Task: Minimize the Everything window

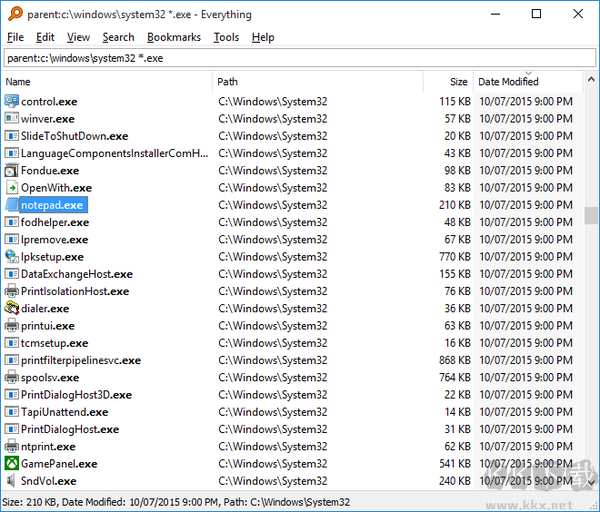Action: click(496, 14)
